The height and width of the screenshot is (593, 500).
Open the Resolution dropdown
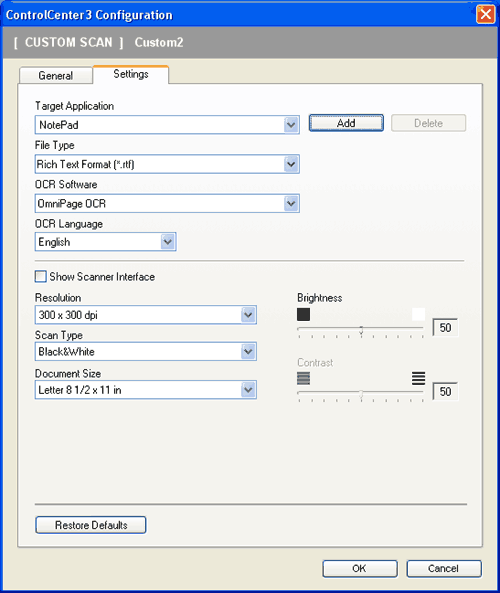(x=248, y=315)
